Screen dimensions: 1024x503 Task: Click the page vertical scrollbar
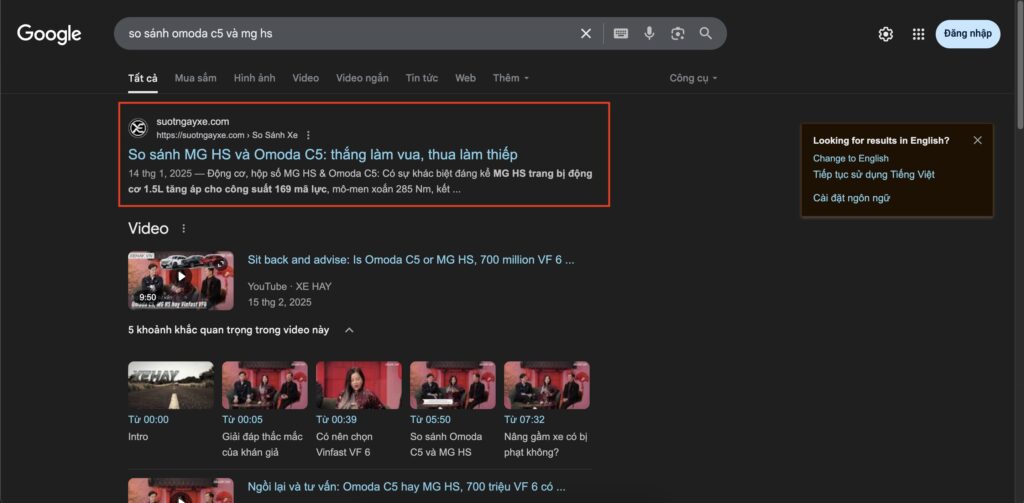[x=1019, y=65]
